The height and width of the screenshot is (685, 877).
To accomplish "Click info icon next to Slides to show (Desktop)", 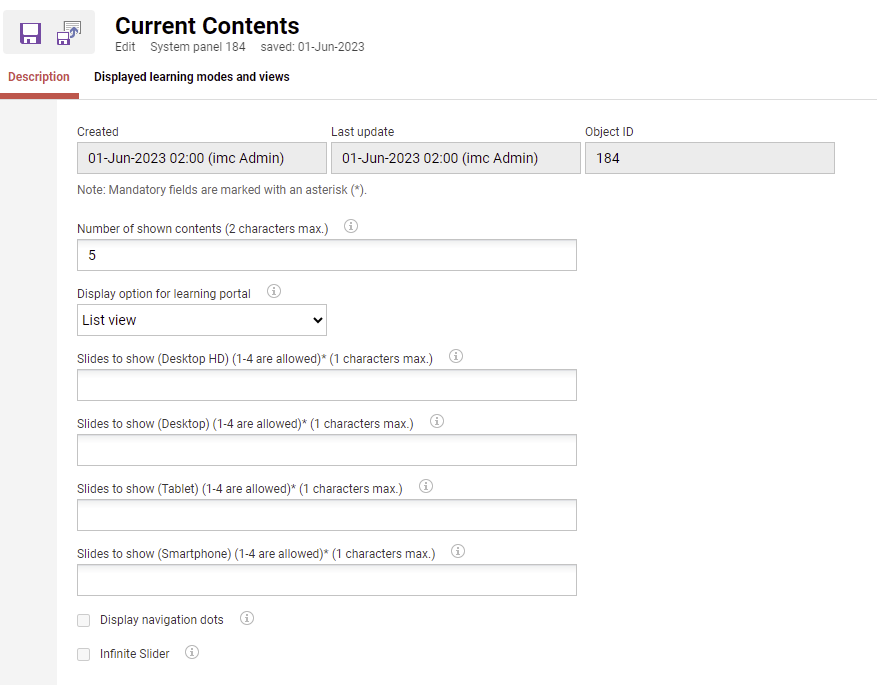I will tap(436, 422).
